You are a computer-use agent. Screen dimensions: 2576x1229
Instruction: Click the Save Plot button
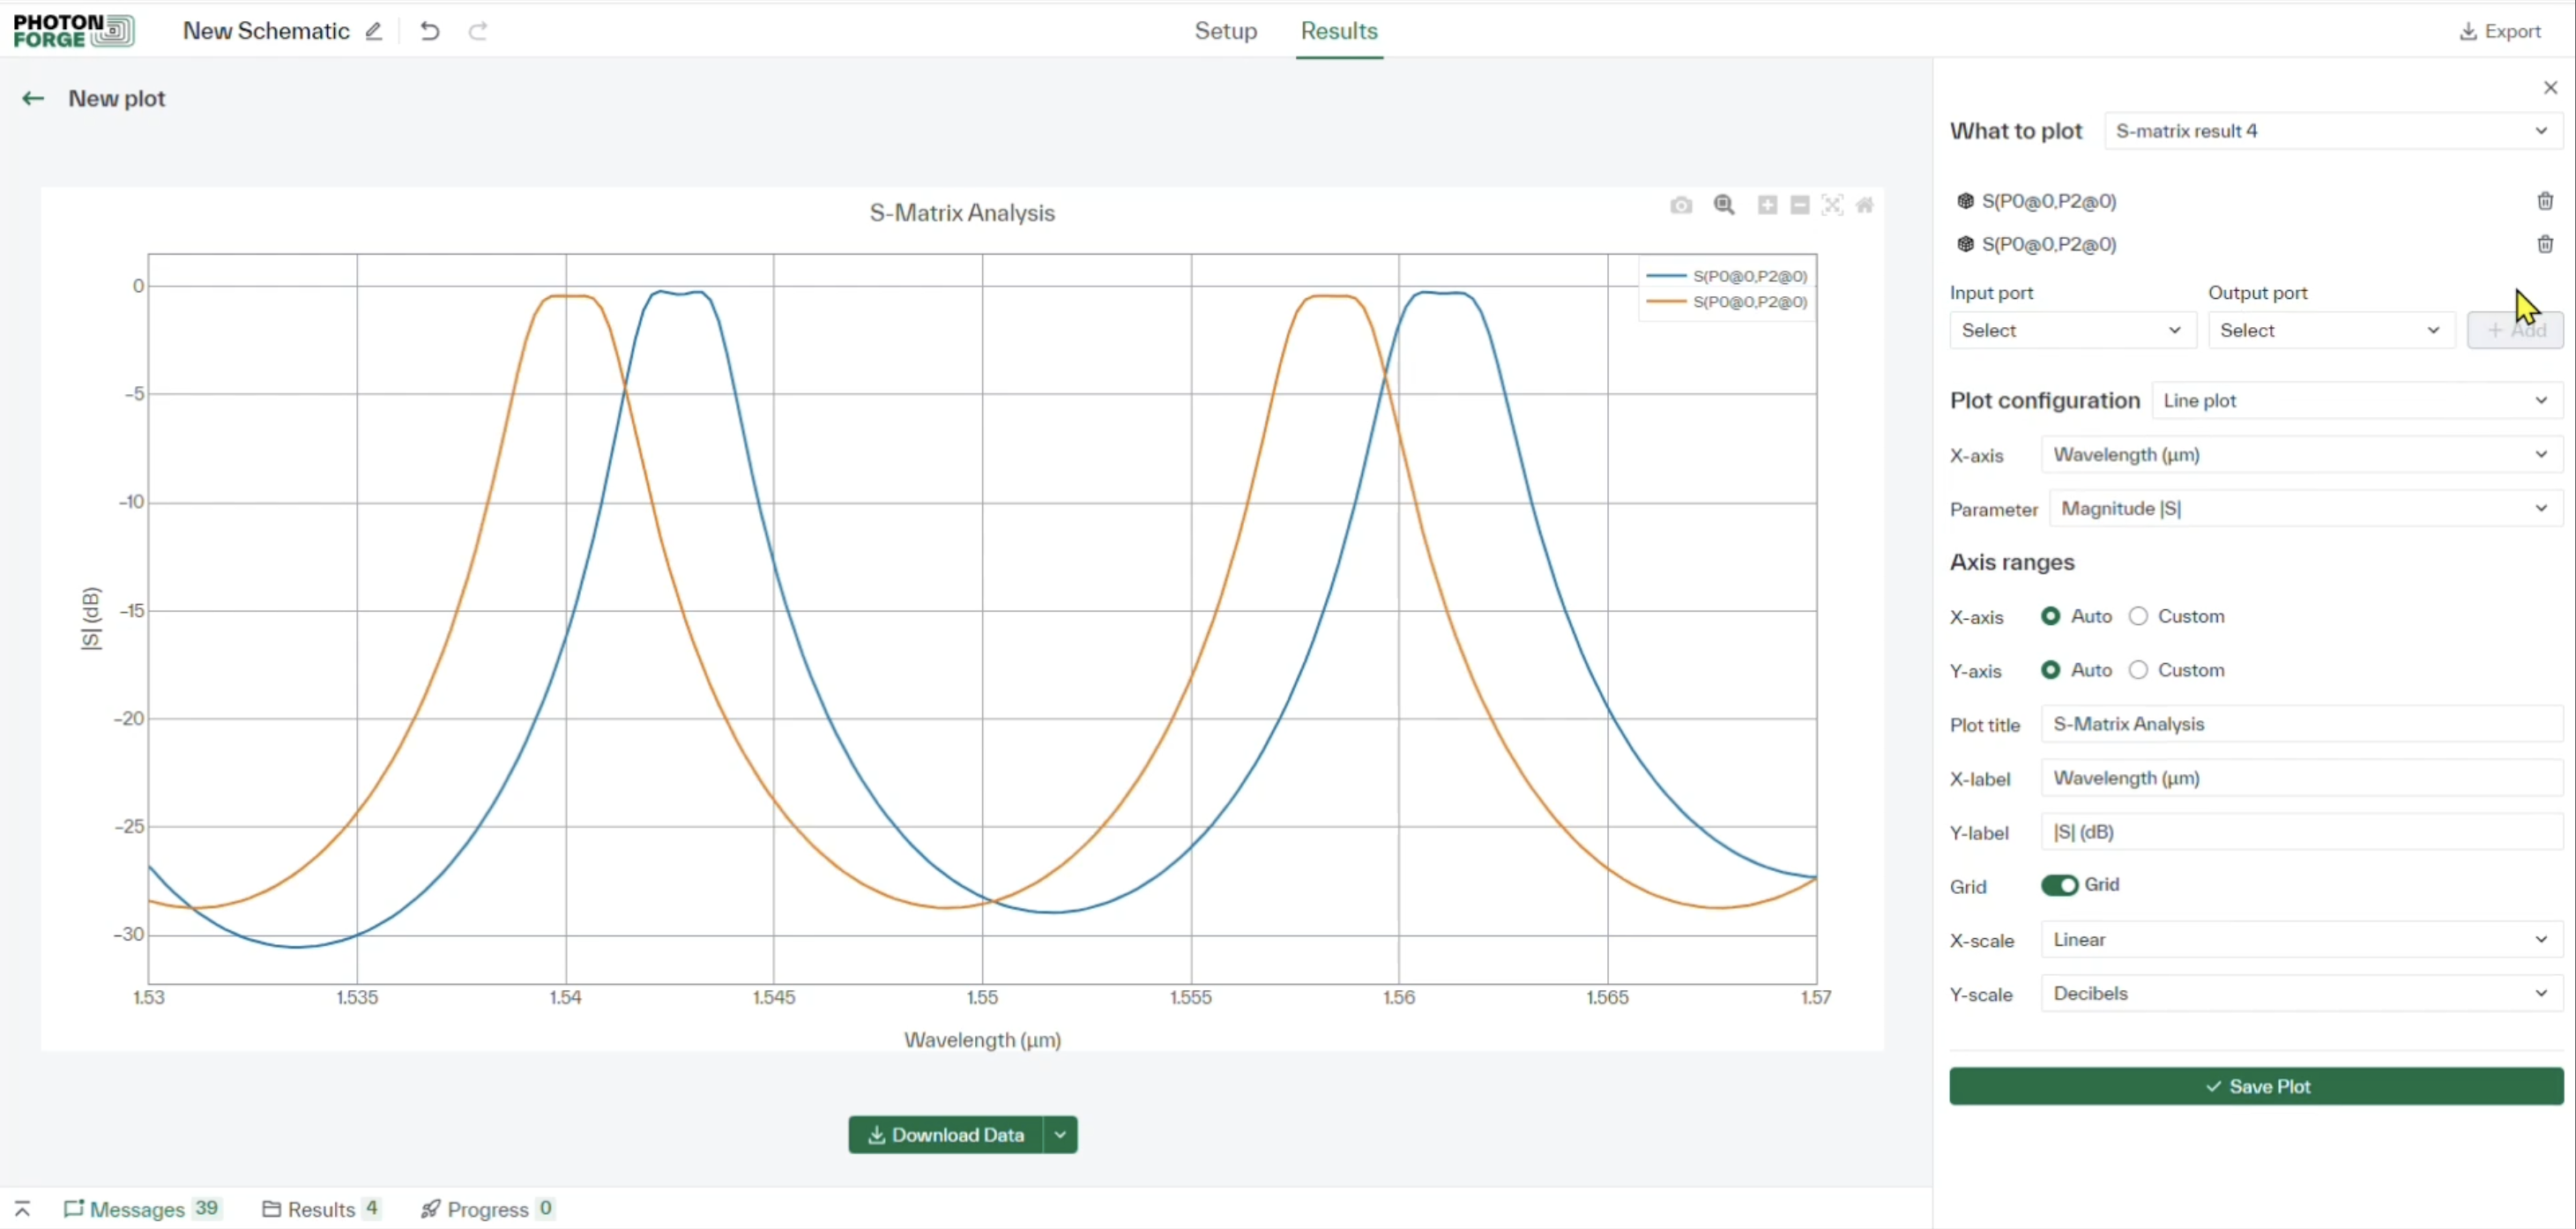[2255, 1086]
